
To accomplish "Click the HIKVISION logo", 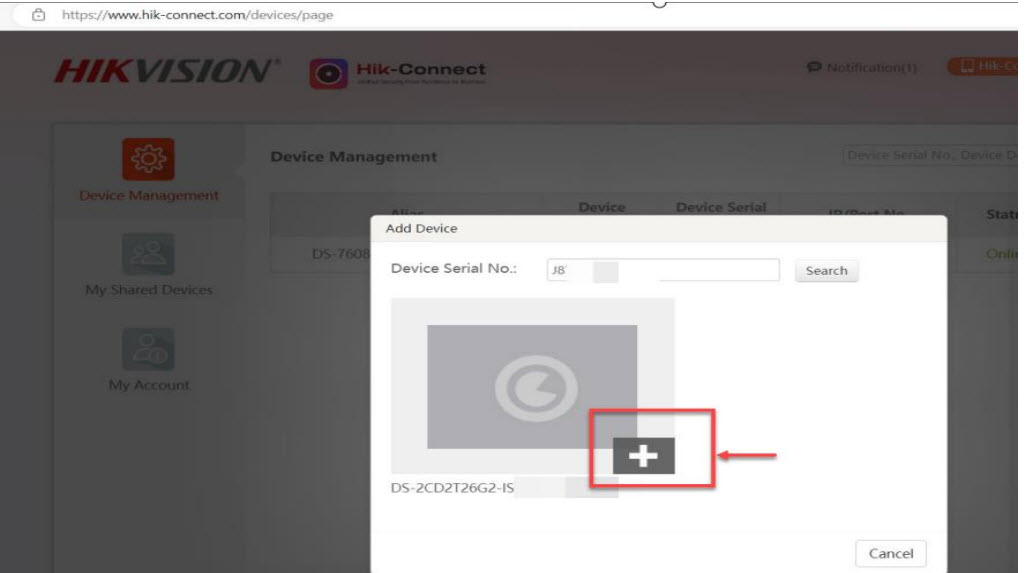I will 166,72.
